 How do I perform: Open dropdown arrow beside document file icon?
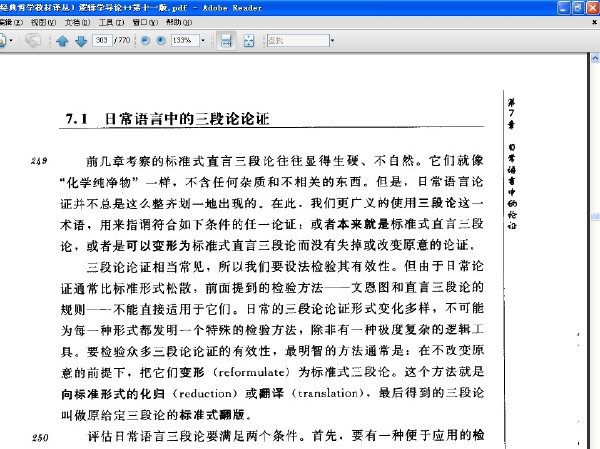(11, 40)
